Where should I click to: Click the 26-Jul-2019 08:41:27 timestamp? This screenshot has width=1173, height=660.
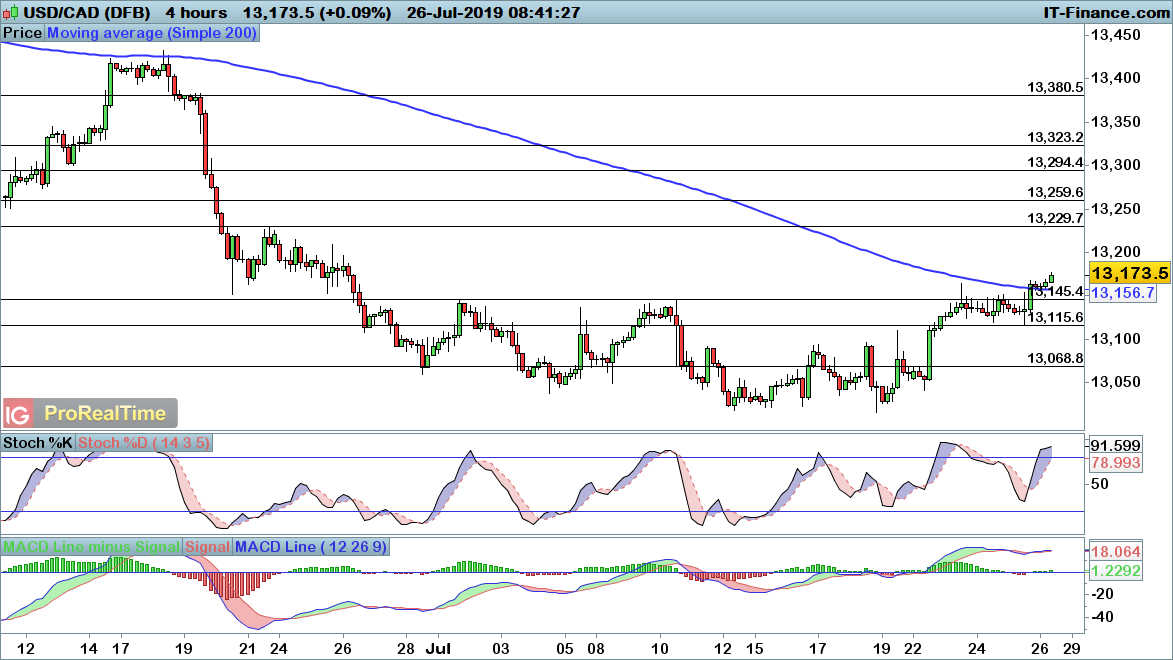tap(493, 13)
